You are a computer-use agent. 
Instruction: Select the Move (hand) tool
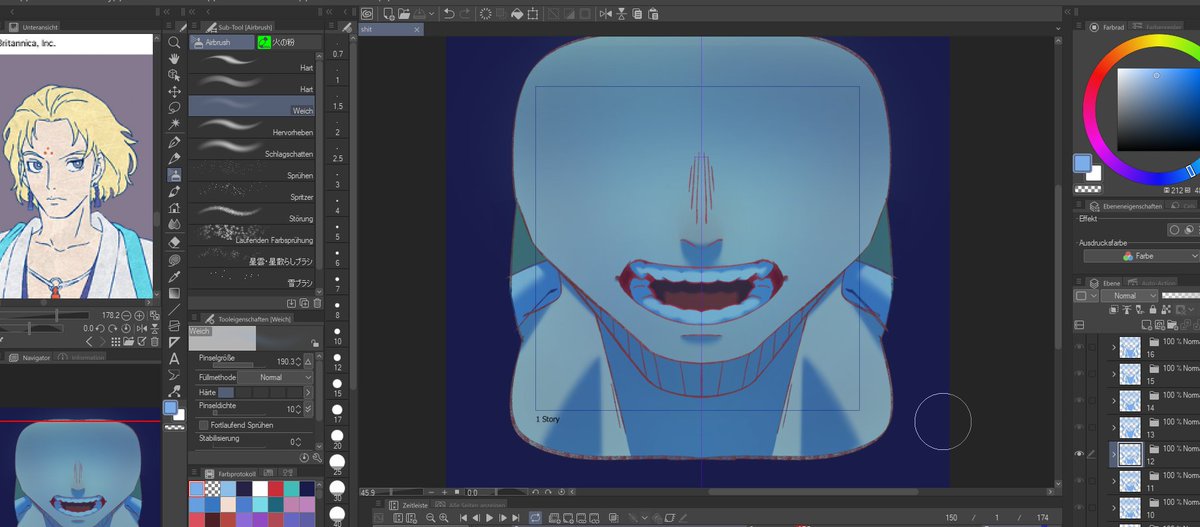174,59
